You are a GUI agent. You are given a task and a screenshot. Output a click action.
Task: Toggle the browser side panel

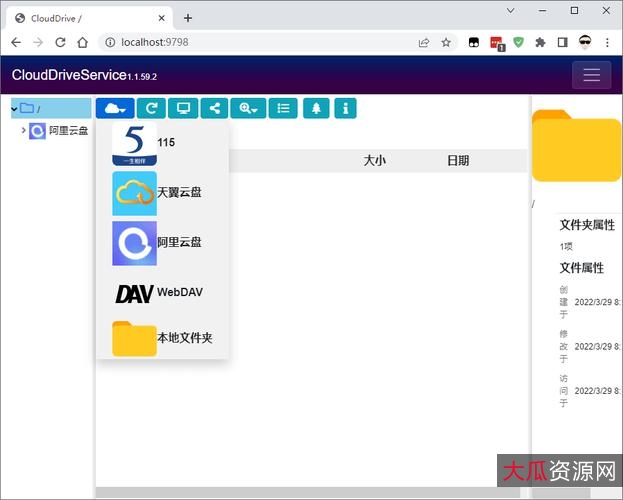562,42
